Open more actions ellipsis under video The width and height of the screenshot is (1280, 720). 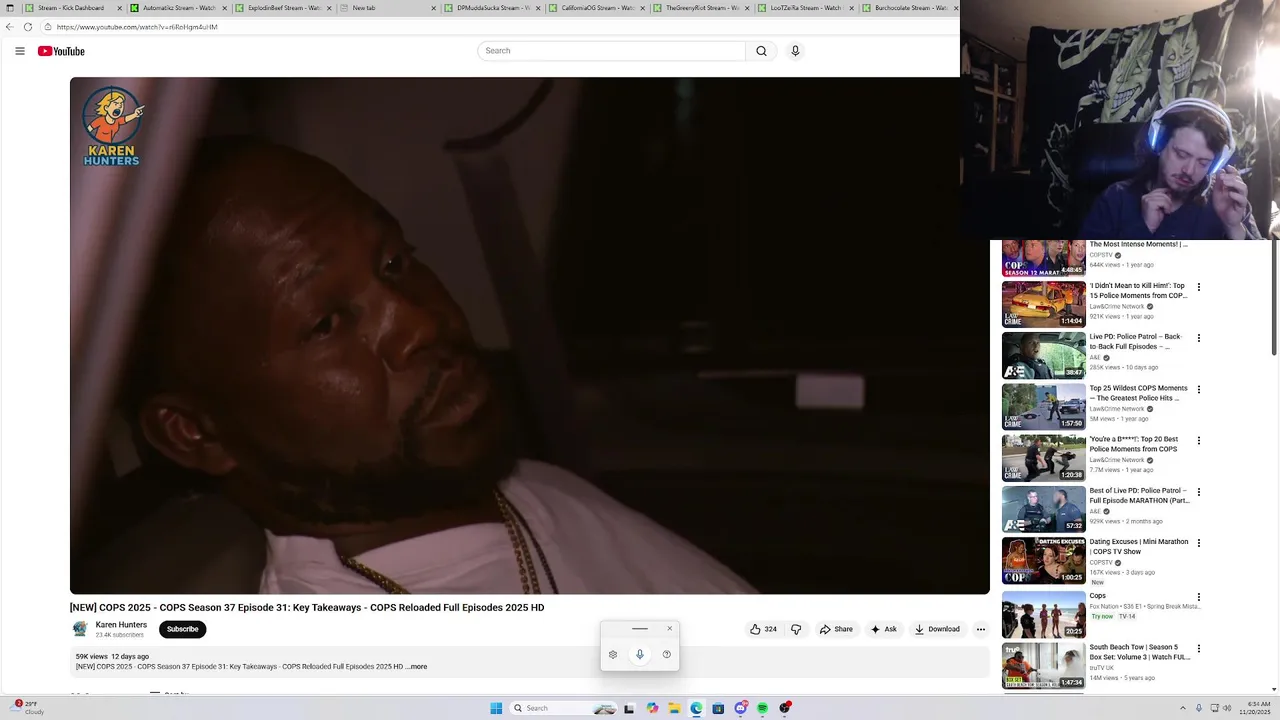tap(981, 629)
